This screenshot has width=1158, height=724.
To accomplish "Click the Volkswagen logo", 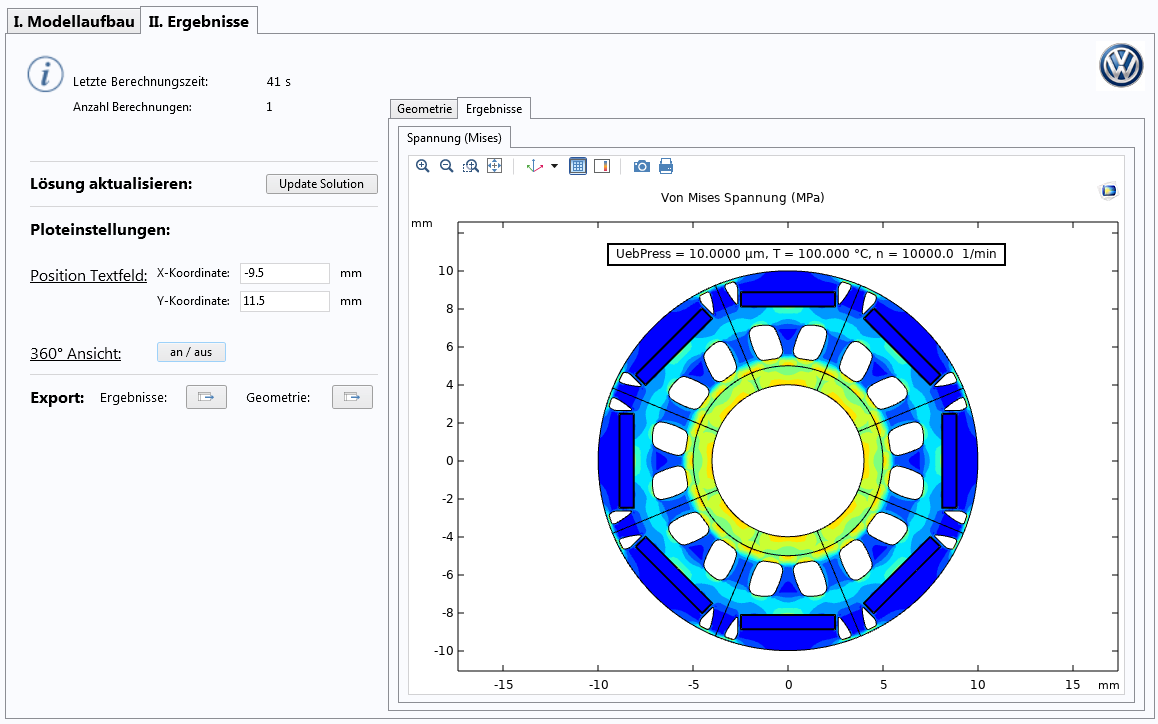I will 1120,67.
